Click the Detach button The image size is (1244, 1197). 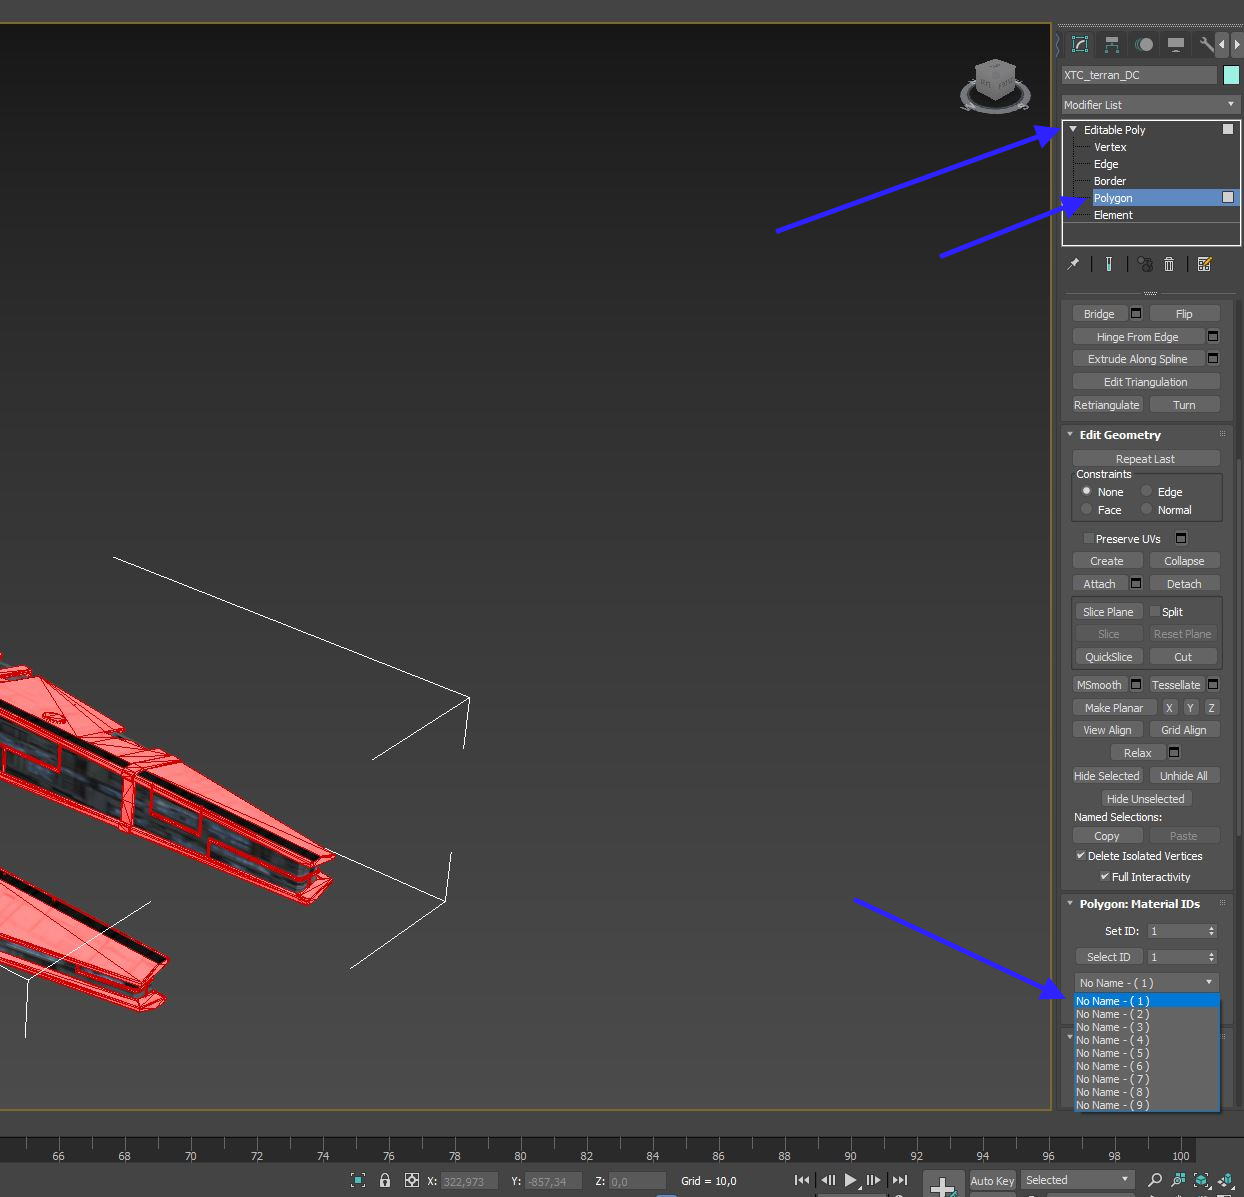pyautogui.click(x=1184, y=584)
